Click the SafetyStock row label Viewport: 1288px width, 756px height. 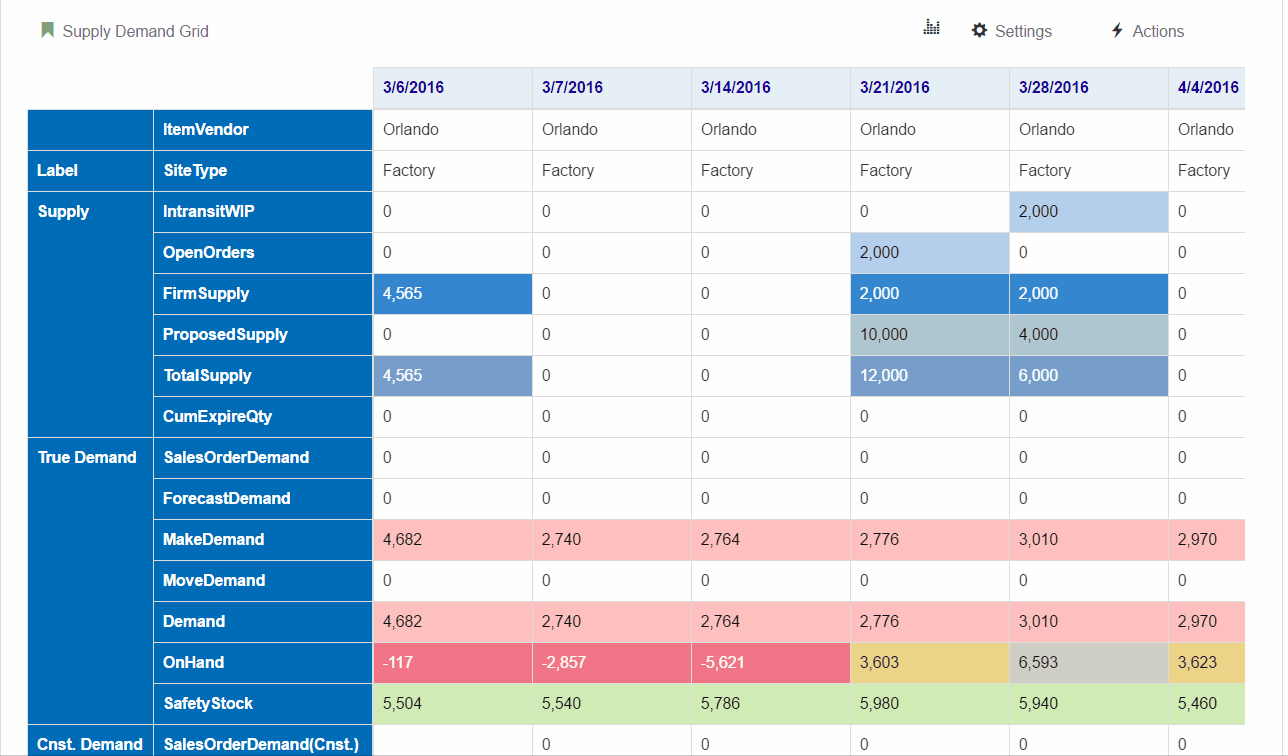[208, 704]
